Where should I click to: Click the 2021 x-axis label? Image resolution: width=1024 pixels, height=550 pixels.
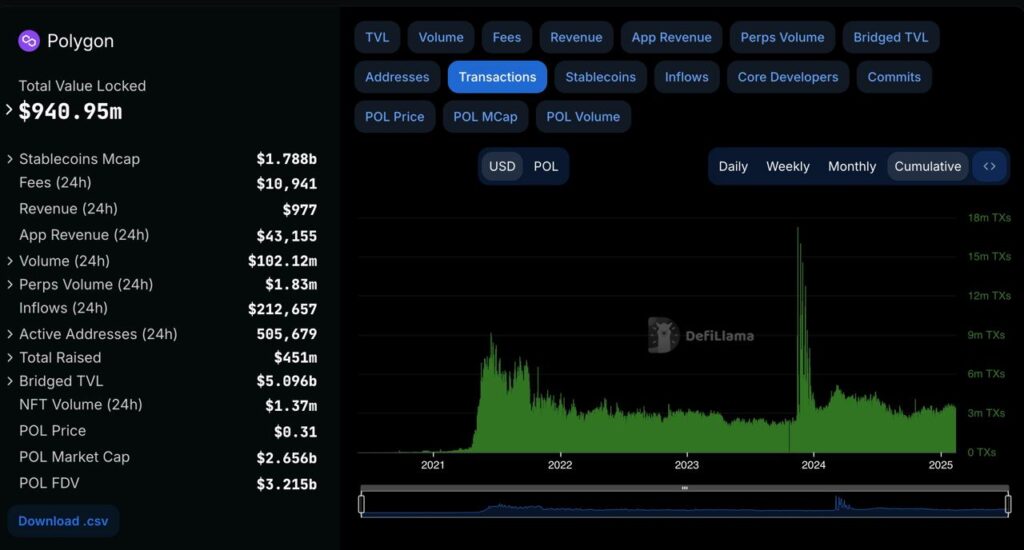coord(432,464)
